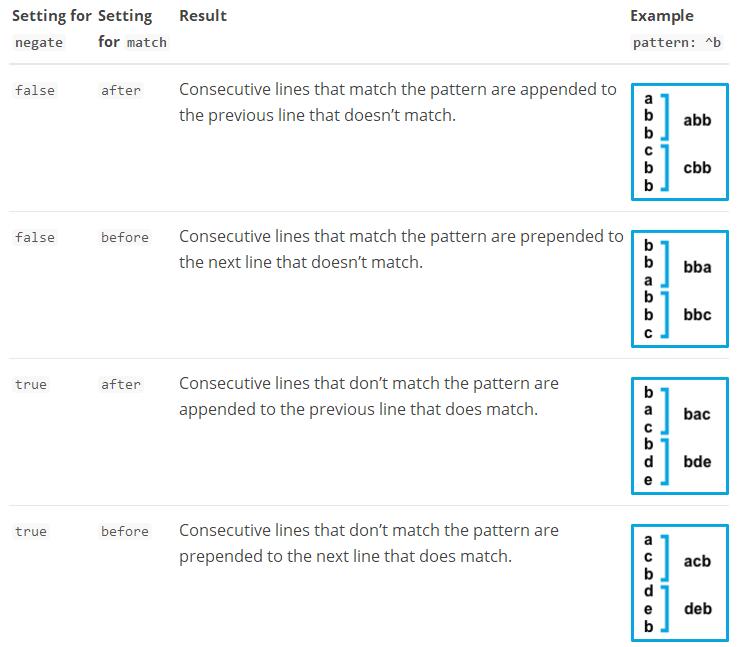The height and width of the screenshot is (647, 752).
Task: Select the "after" value in the first false row
Action: click(121, 91)
